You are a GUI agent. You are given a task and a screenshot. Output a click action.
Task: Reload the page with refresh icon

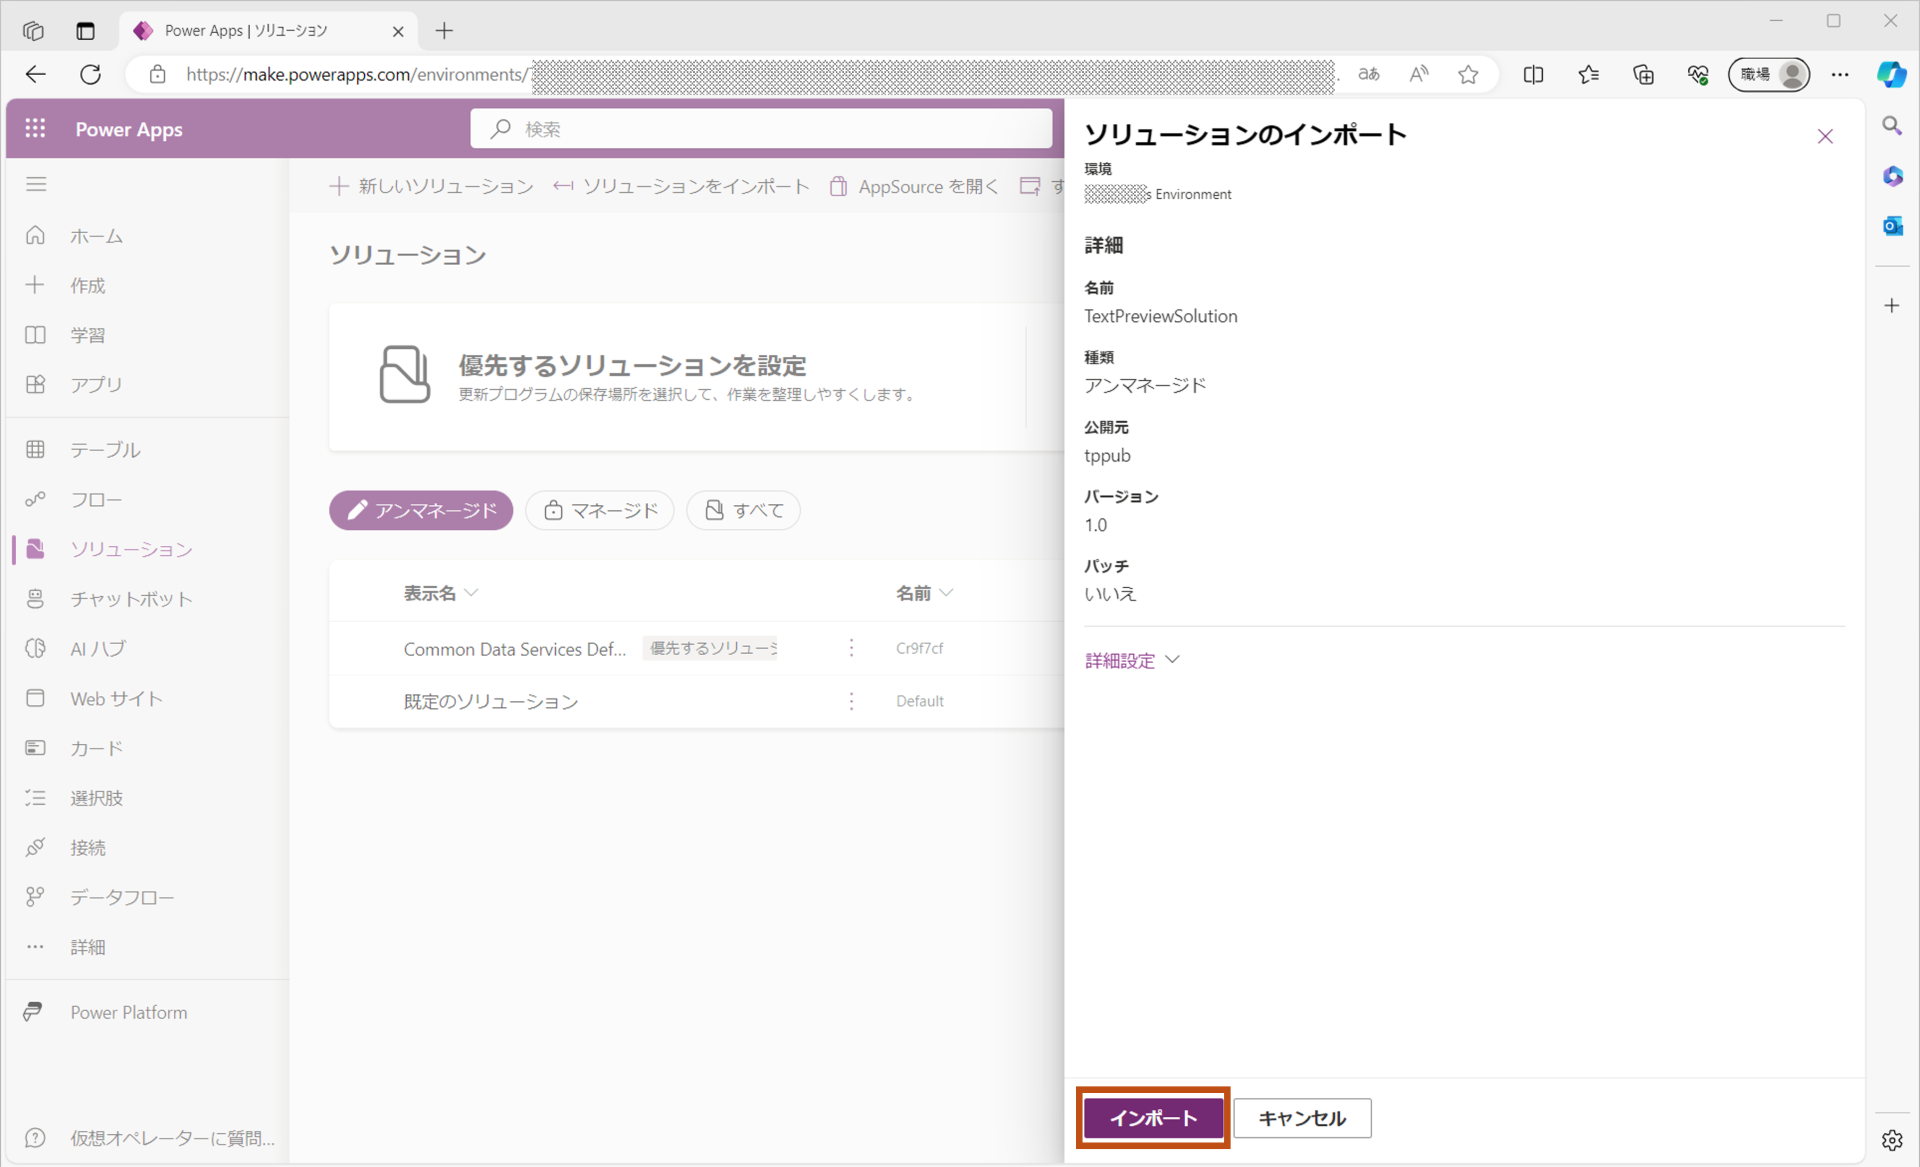(90, 74)
